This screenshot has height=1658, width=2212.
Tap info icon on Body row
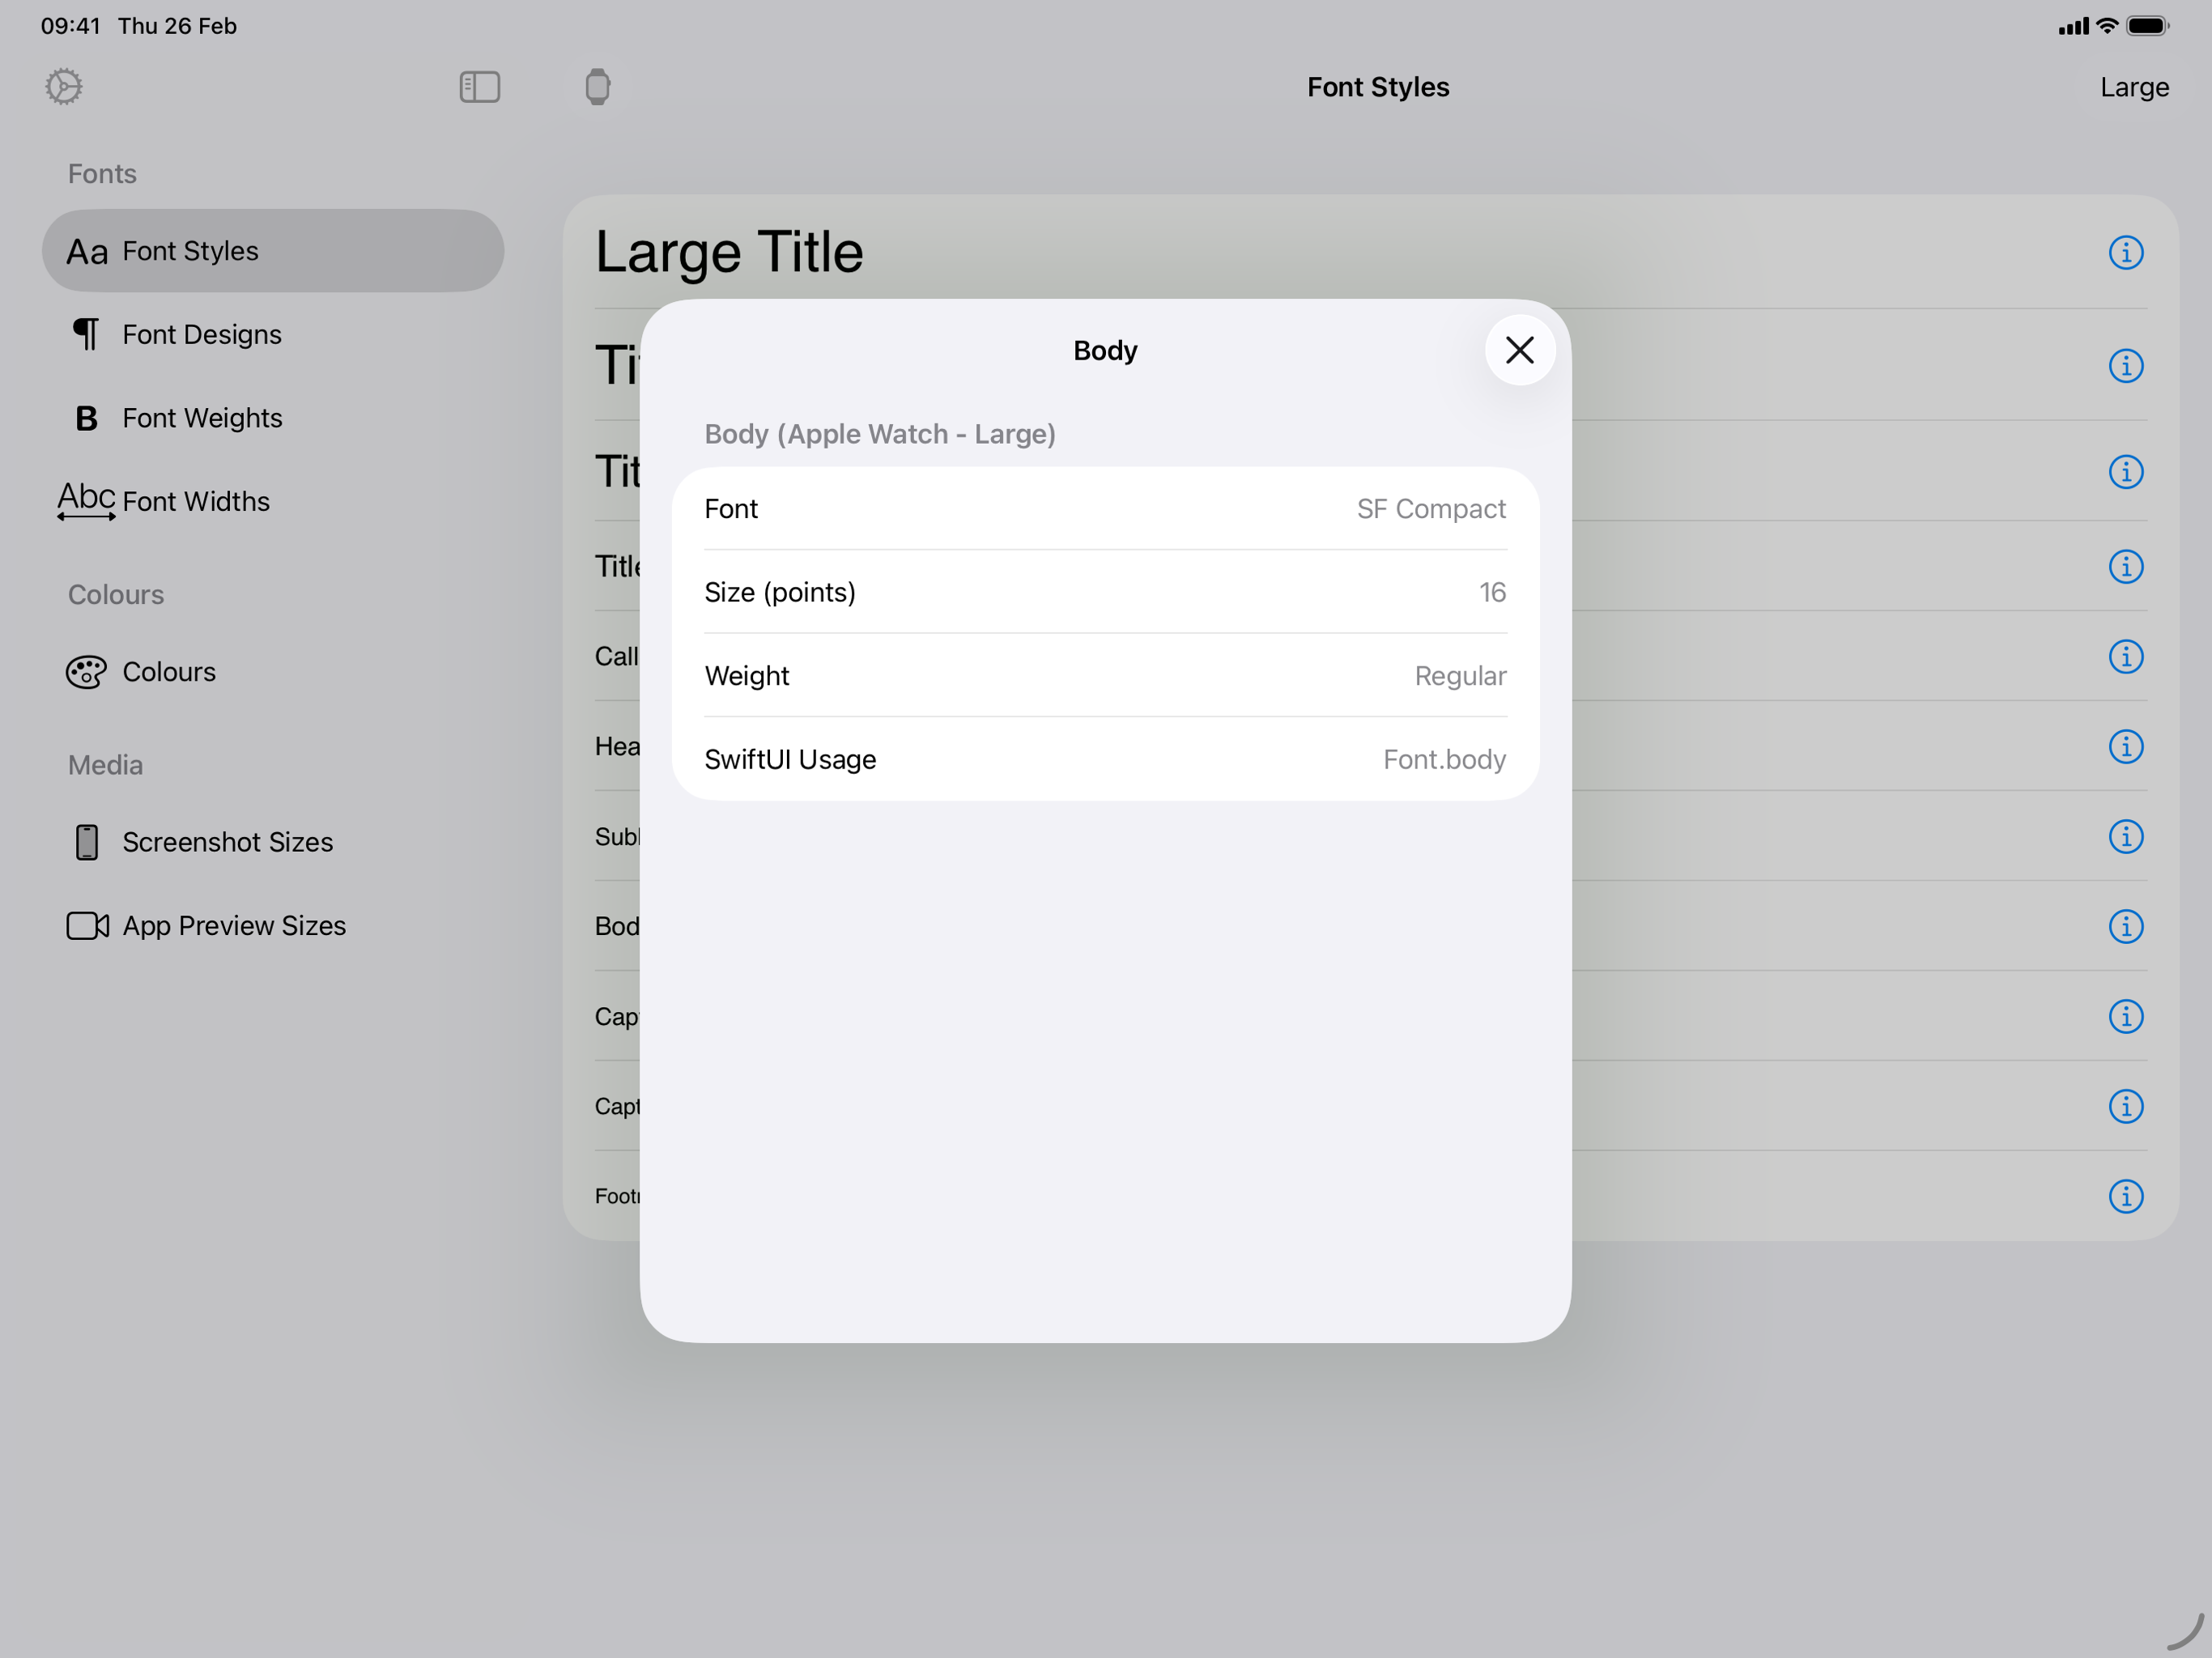(2125, 926)
